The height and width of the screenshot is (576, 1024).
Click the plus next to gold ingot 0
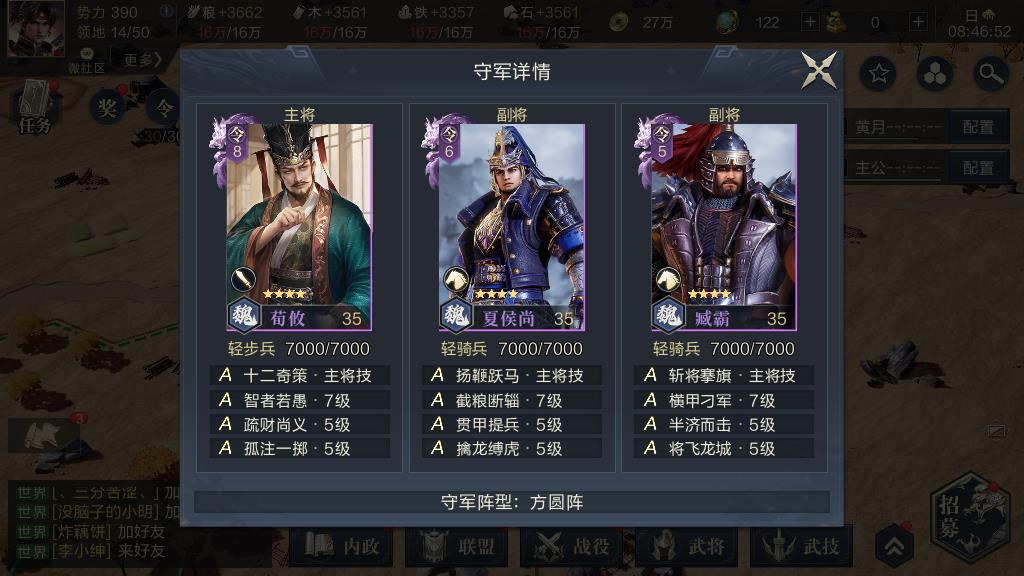918,22
